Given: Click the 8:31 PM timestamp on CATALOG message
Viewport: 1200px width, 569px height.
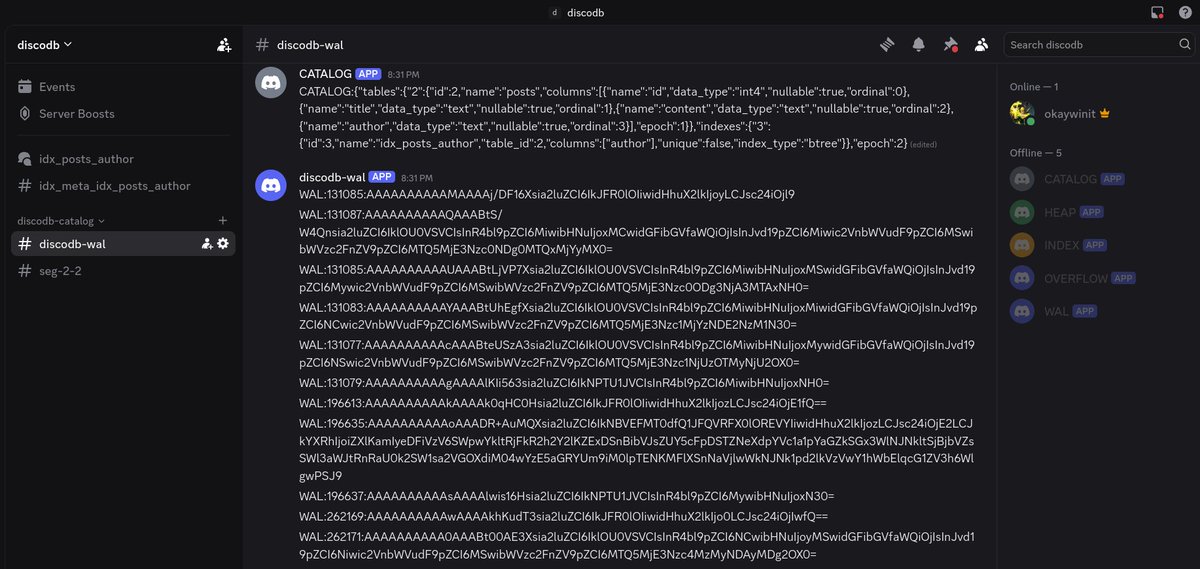Looking at the screenshot, I should pyautogui.click(x=403, y=75).
